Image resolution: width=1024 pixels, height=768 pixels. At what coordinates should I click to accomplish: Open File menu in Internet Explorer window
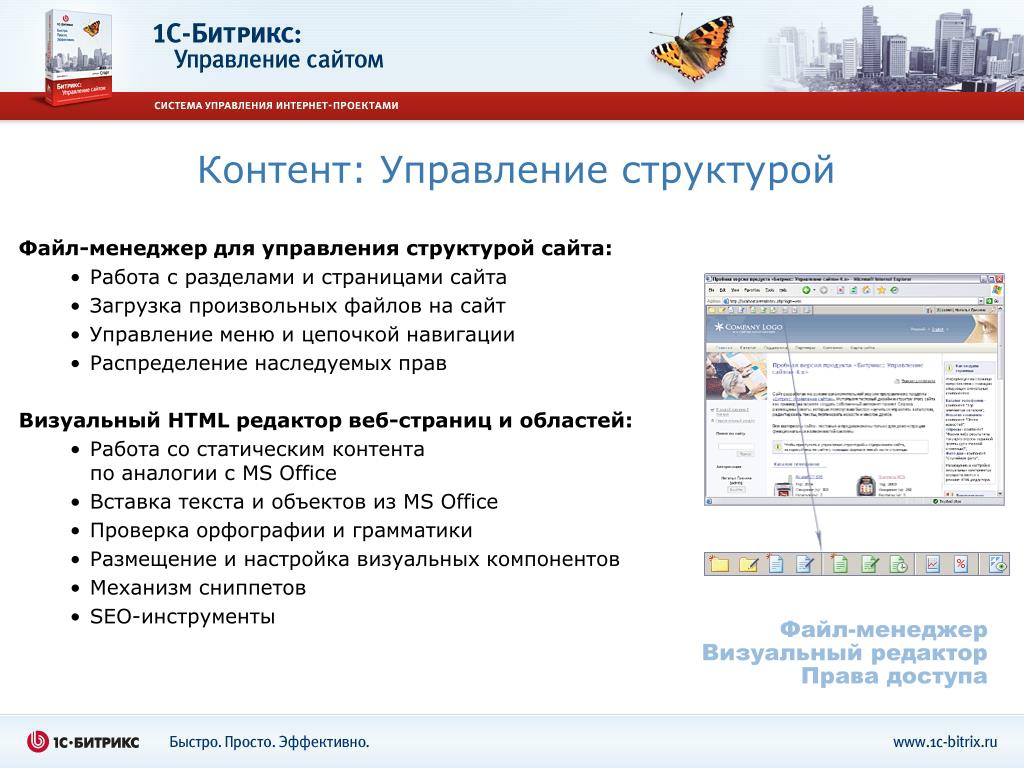point(711,290)
